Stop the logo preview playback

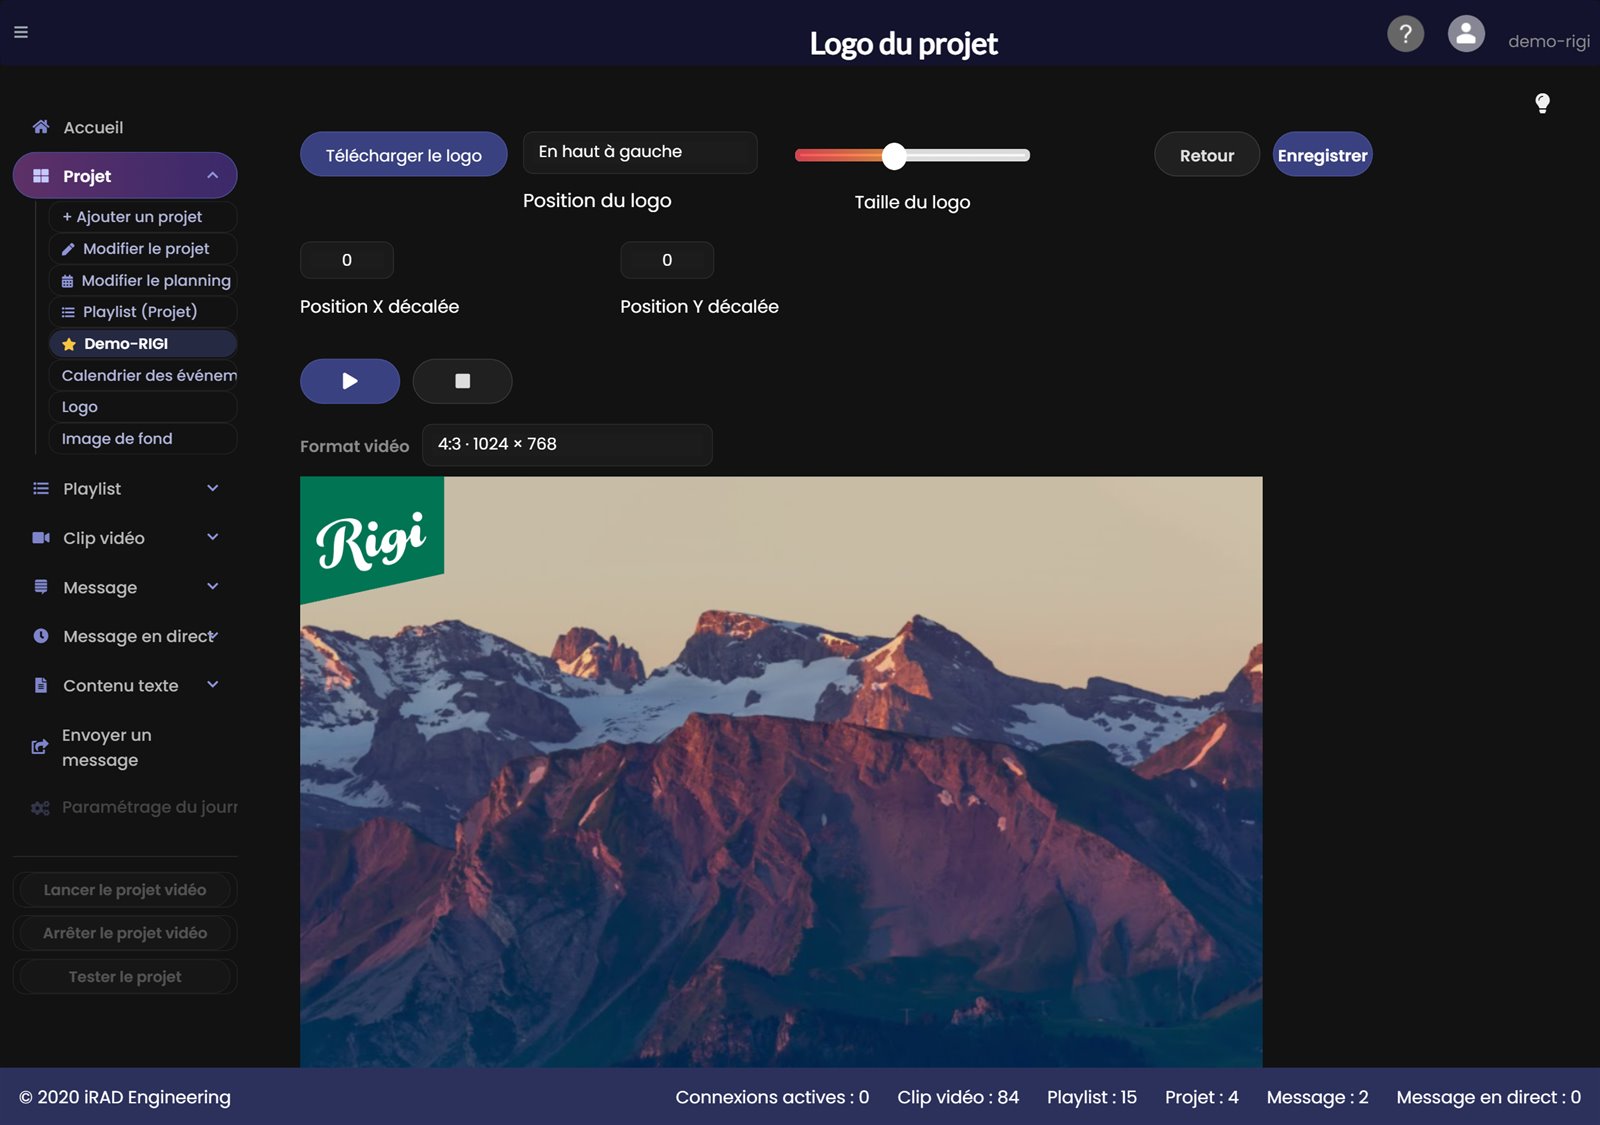(x=463, y=381)
